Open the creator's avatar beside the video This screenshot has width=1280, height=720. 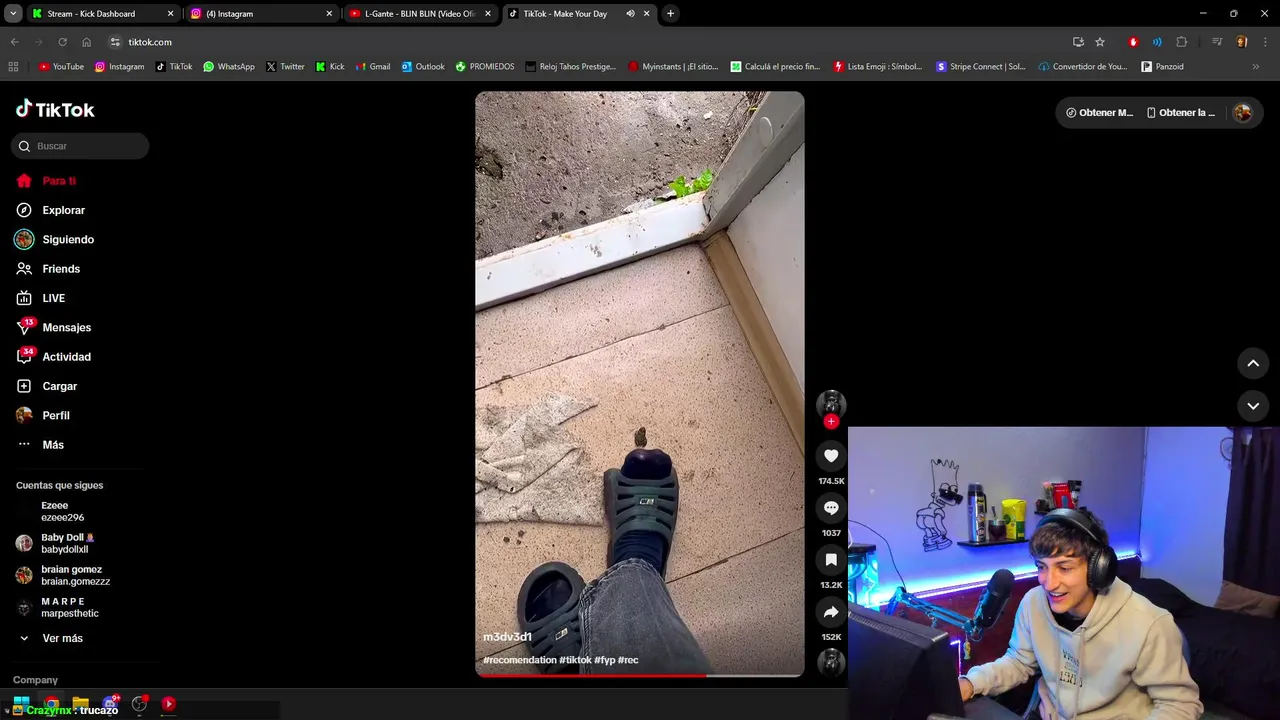pyautogui.click(x=831, y=403)
